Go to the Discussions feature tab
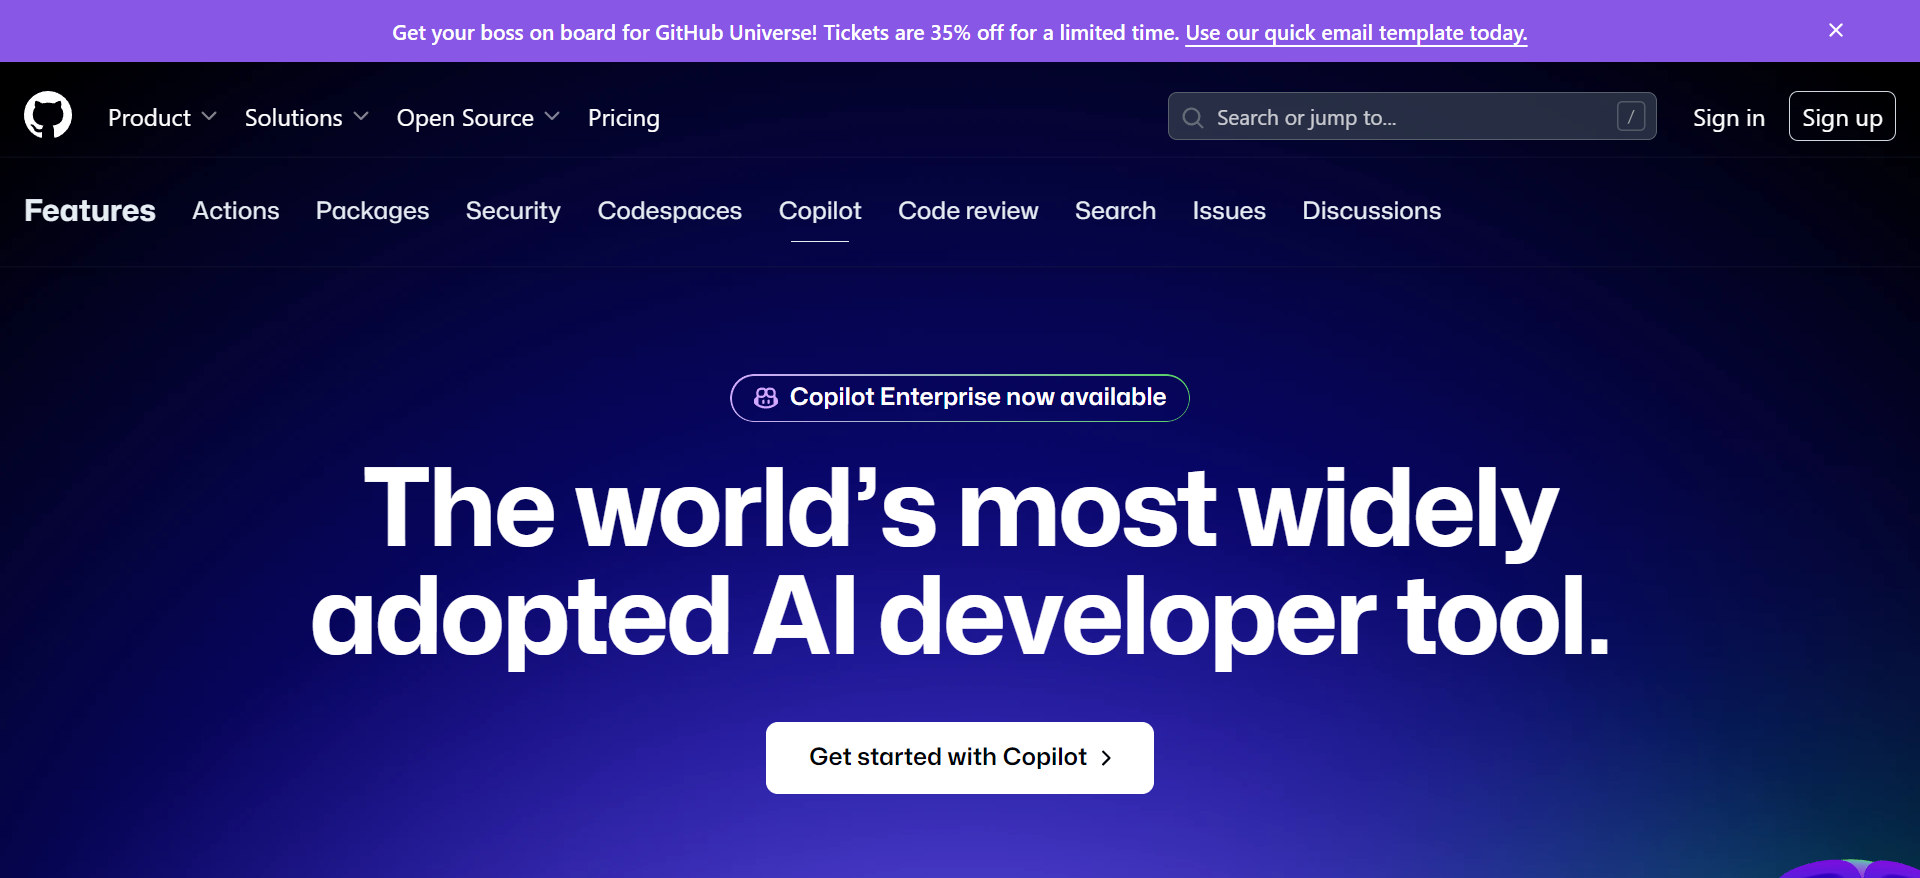This screenshot has width=1920, height=878. pos(1371,210)
